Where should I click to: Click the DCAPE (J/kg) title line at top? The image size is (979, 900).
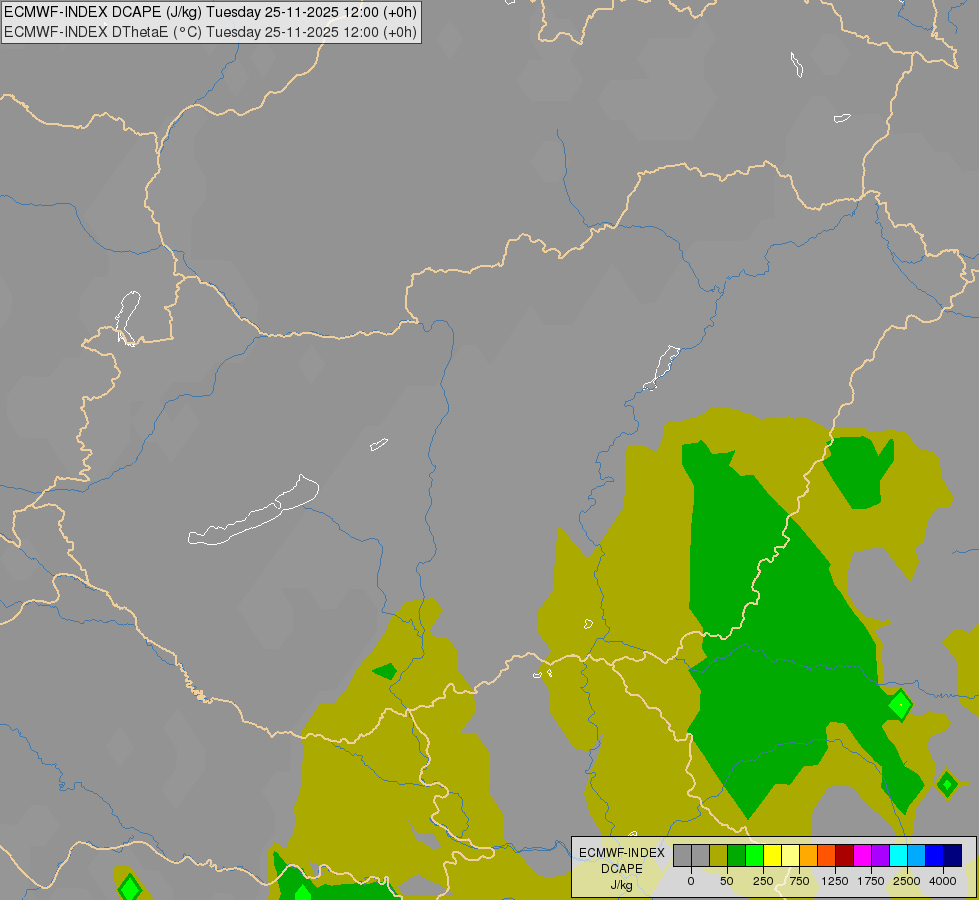click(x=210, y=12)
